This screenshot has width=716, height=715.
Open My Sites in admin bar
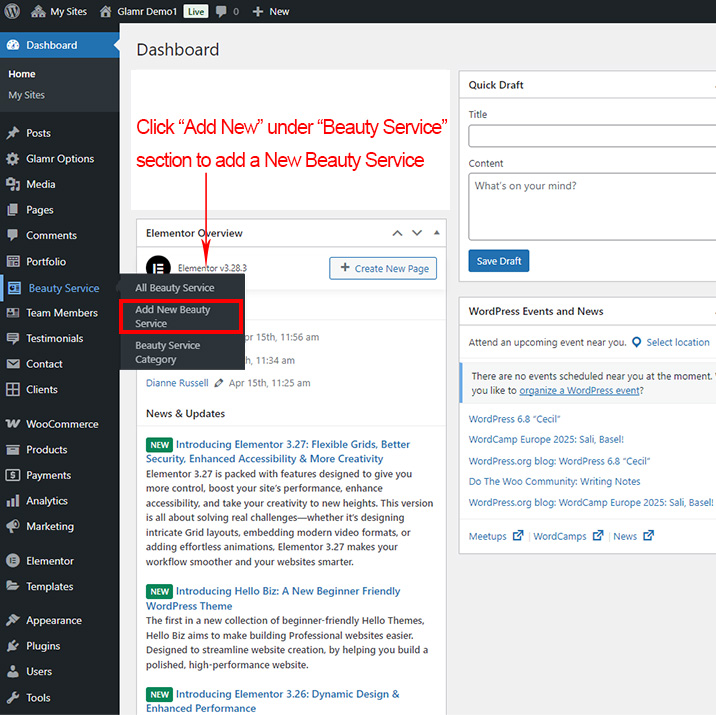click(59, 11)
